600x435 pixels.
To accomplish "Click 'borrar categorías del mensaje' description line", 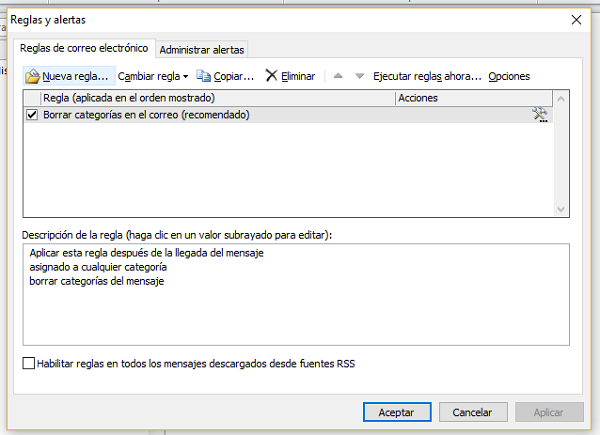I will pos(97,281).
